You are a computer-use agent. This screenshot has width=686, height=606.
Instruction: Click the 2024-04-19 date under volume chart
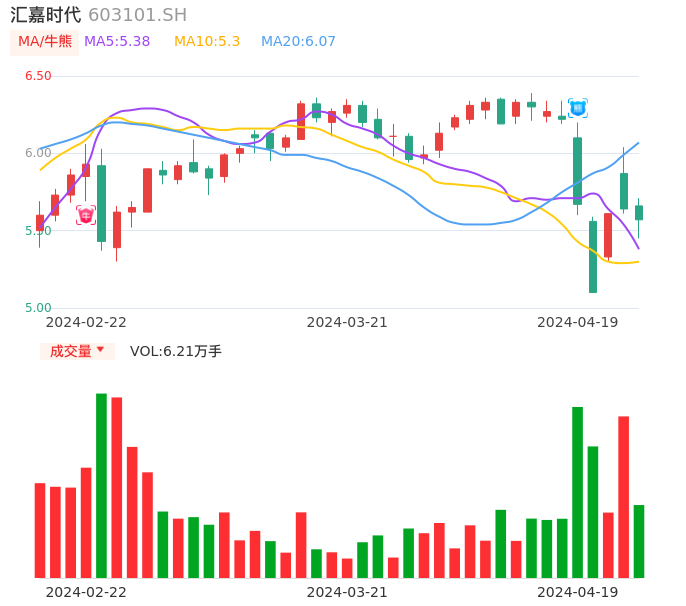click(x=578, y=592)
